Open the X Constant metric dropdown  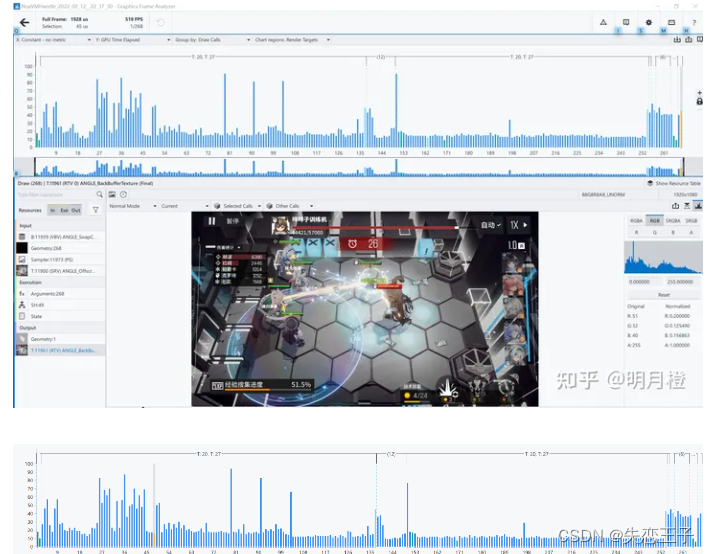53,40
